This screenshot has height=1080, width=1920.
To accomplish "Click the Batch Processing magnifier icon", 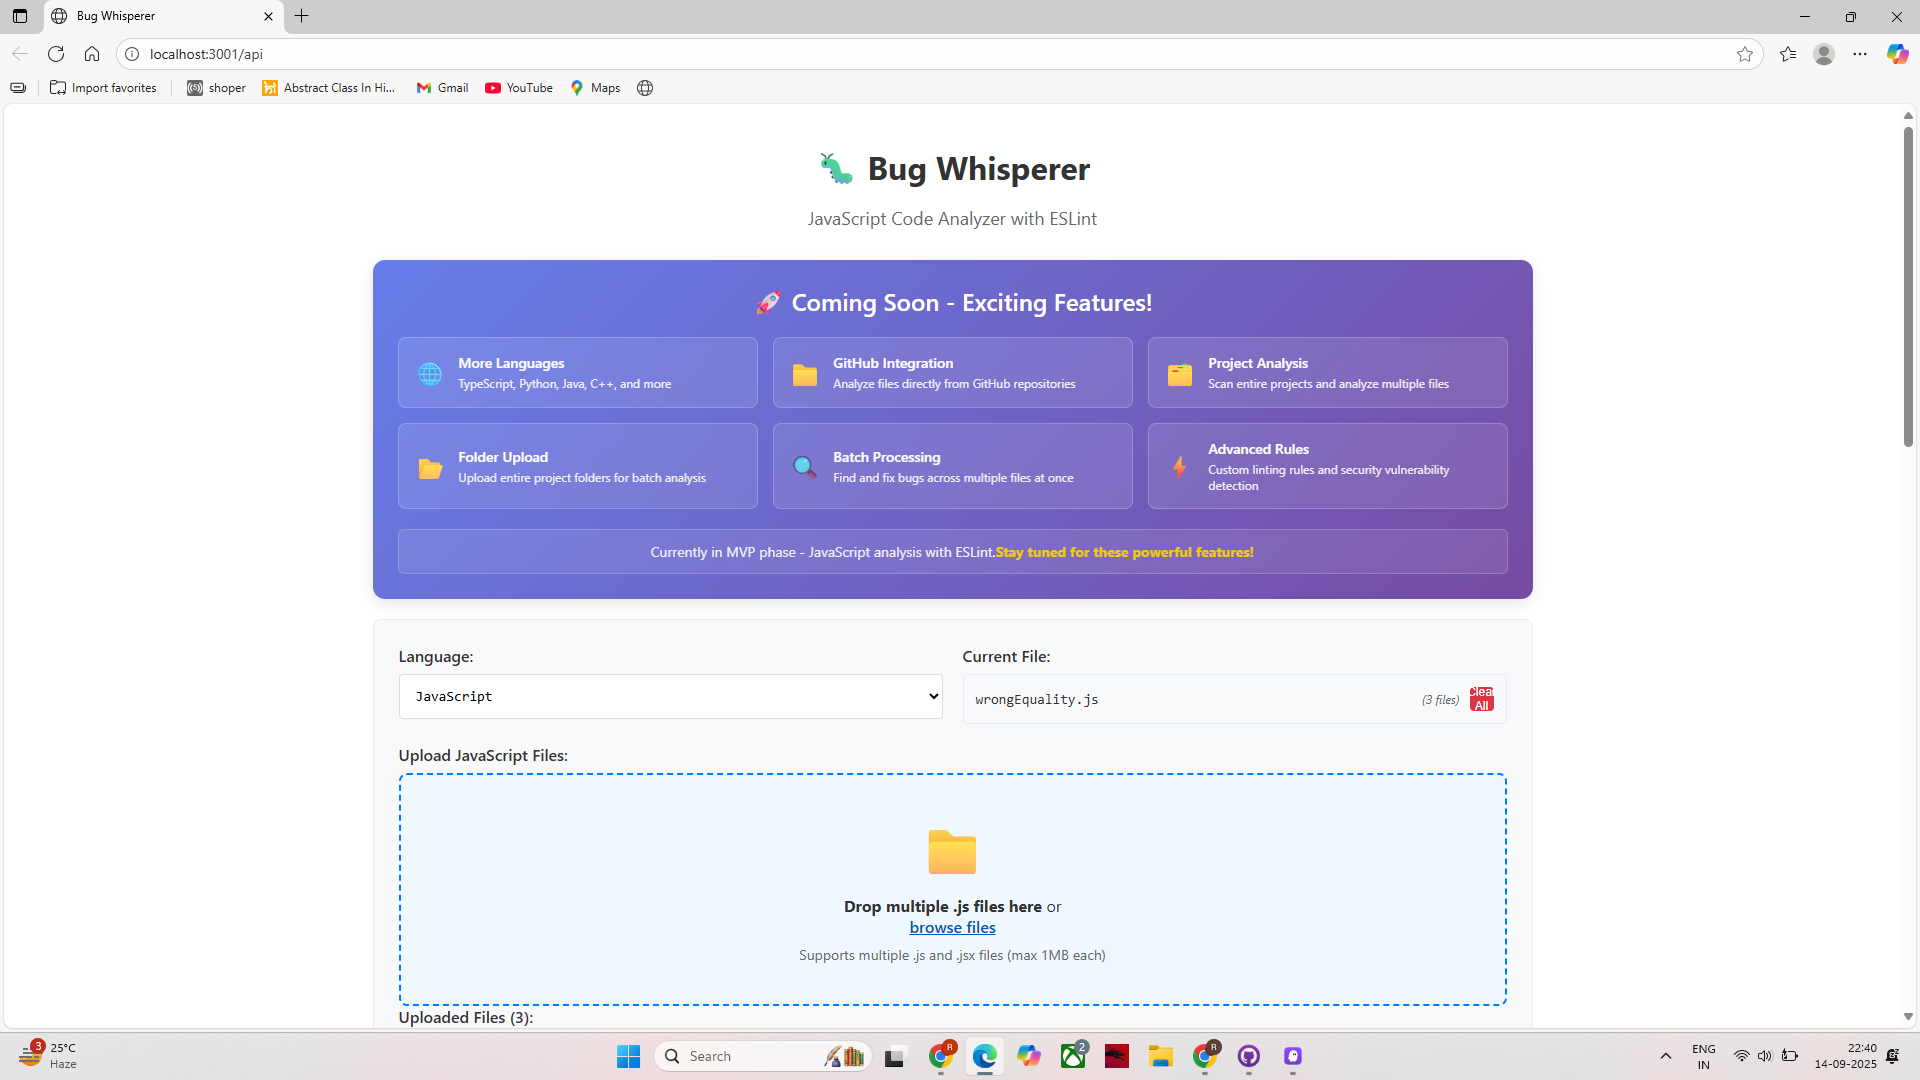I will pos(804,467).
